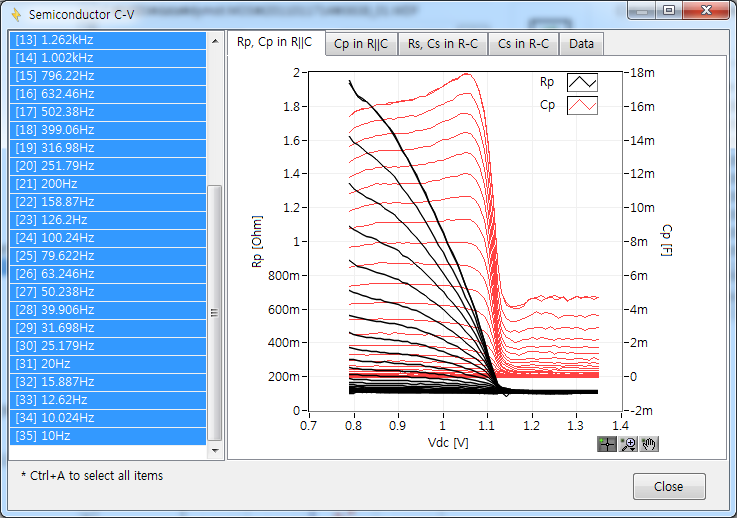
Task: Click the Cp red plot legend icon
Action: 582,105
